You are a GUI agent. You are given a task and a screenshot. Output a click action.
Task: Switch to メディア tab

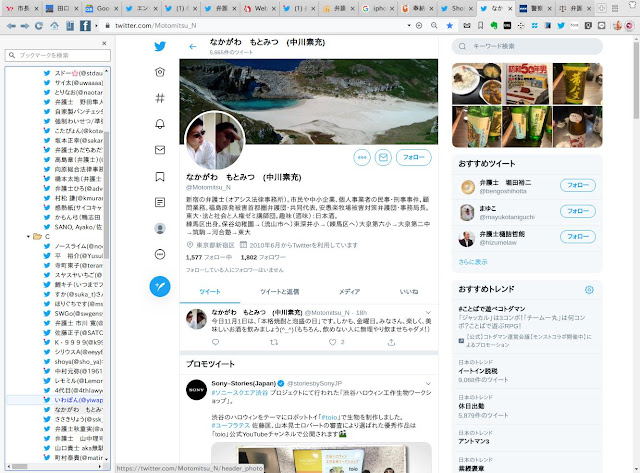(x=349, y=292)
